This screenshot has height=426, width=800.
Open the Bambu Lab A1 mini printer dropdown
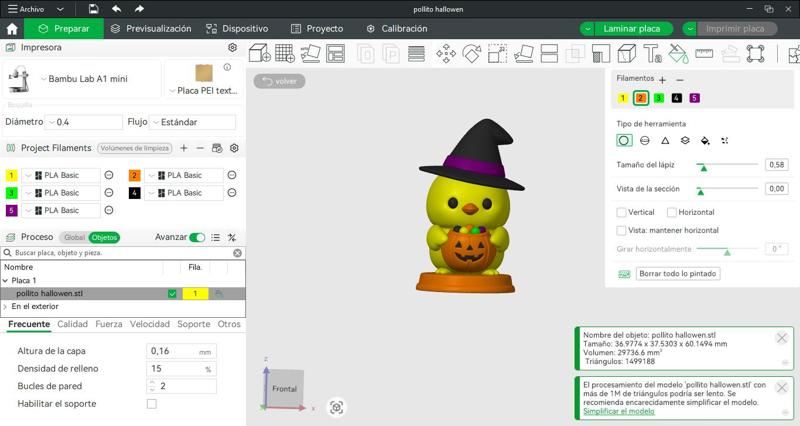point(84,79)
